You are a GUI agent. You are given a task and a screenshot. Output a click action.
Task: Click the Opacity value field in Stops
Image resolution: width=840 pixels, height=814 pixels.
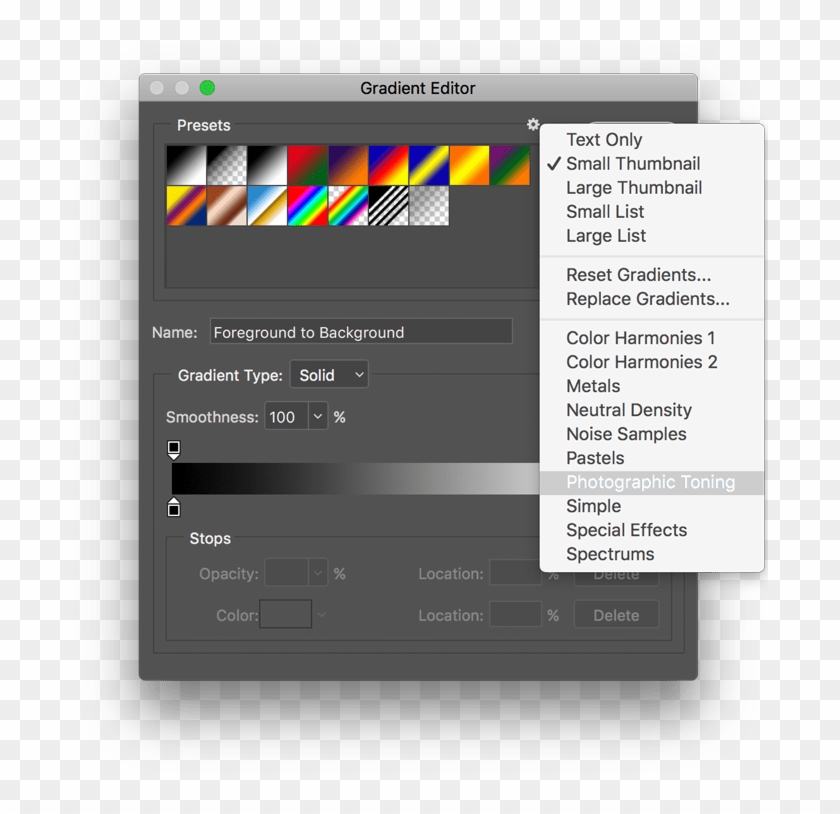coord(287,573)
